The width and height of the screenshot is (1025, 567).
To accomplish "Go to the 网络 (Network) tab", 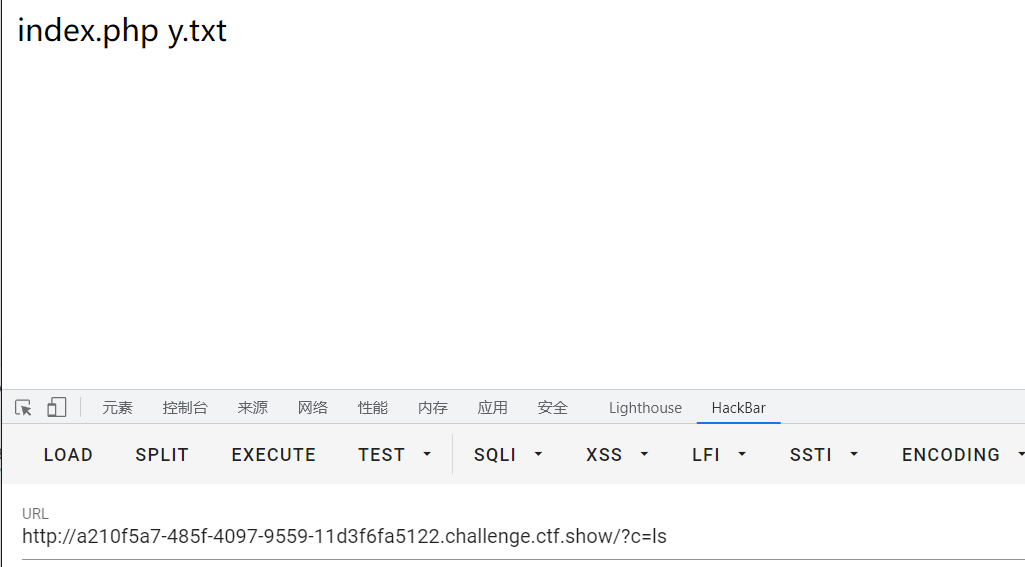I will tap(312, 408).
